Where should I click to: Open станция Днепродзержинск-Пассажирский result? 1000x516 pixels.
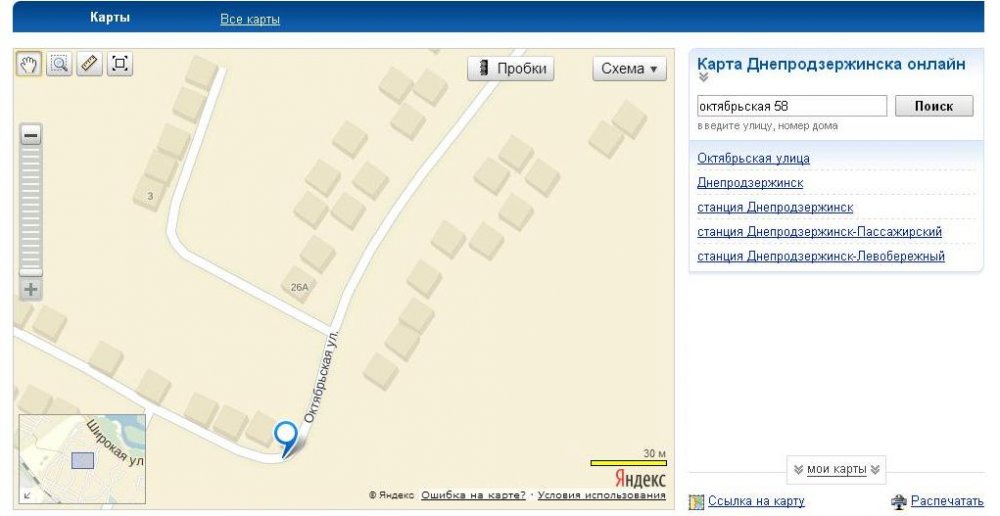(820, 232)
